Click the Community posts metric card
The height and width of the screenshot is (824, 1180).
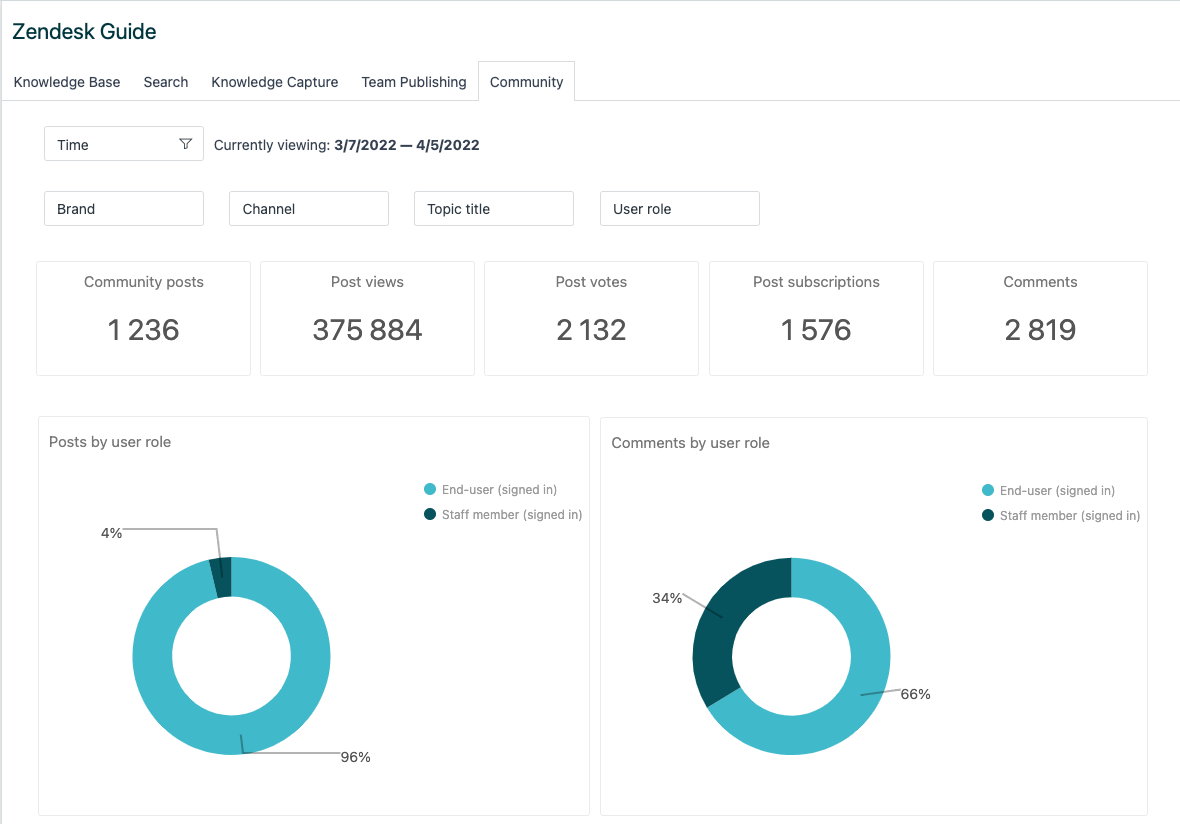click(143, 318)
